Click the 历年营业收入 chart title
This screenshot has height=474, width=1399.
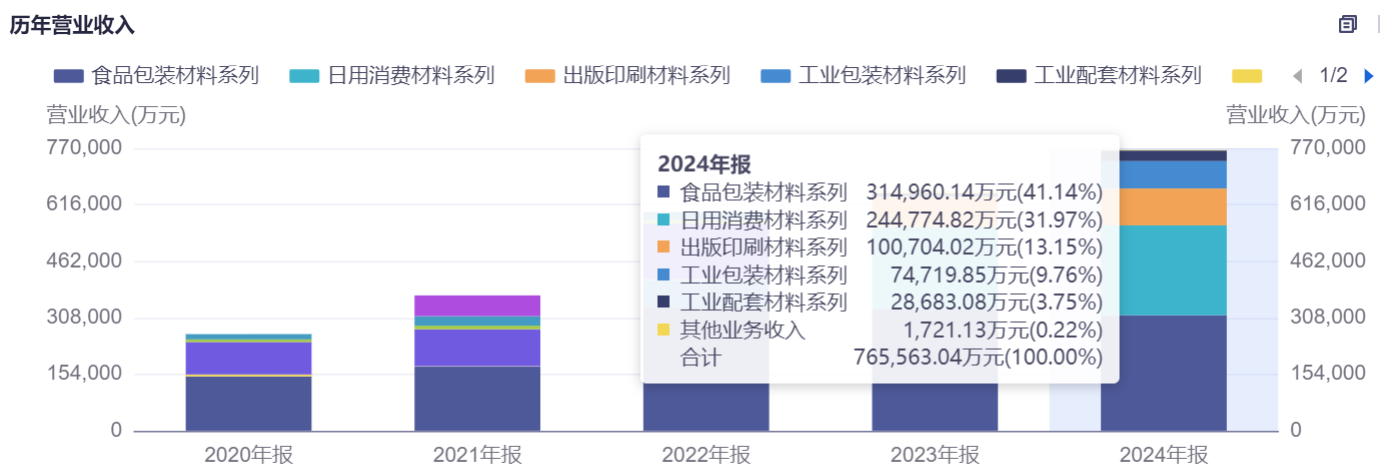coord(72,25)
